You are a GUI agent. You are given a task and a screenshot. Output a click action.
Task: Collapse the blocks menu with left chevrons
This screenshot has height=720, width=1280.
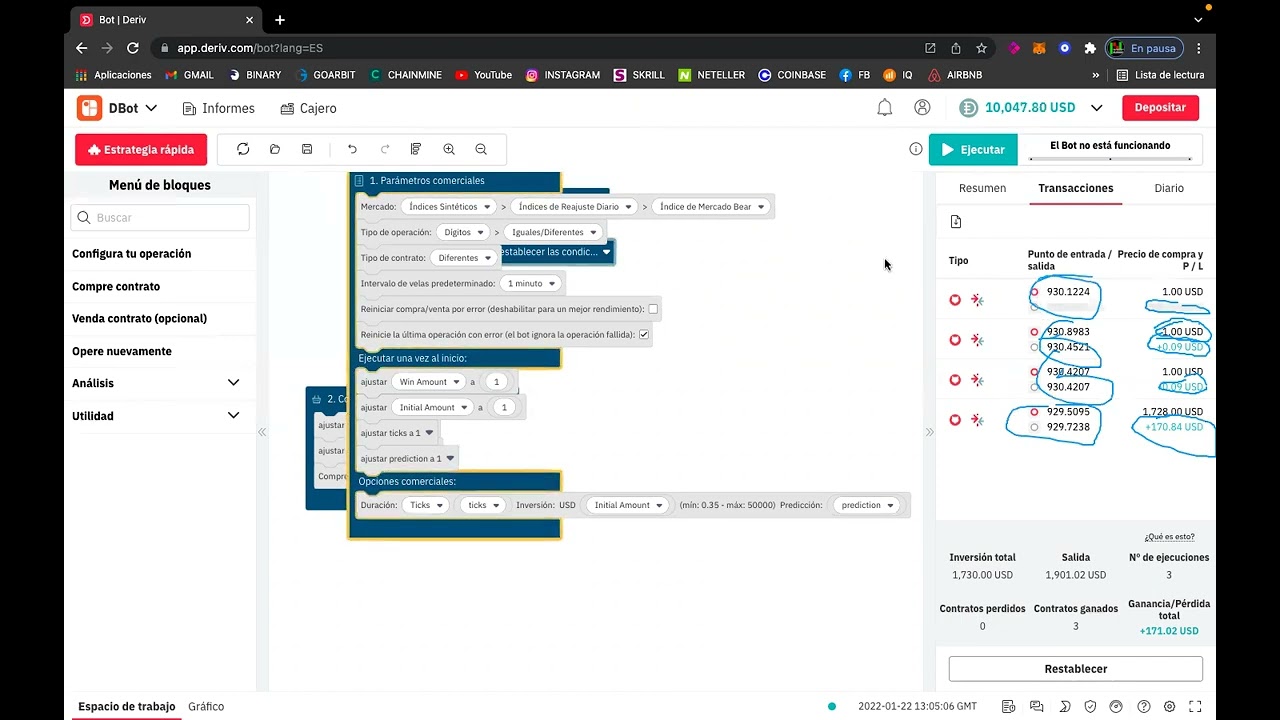[x=262, y=432]
